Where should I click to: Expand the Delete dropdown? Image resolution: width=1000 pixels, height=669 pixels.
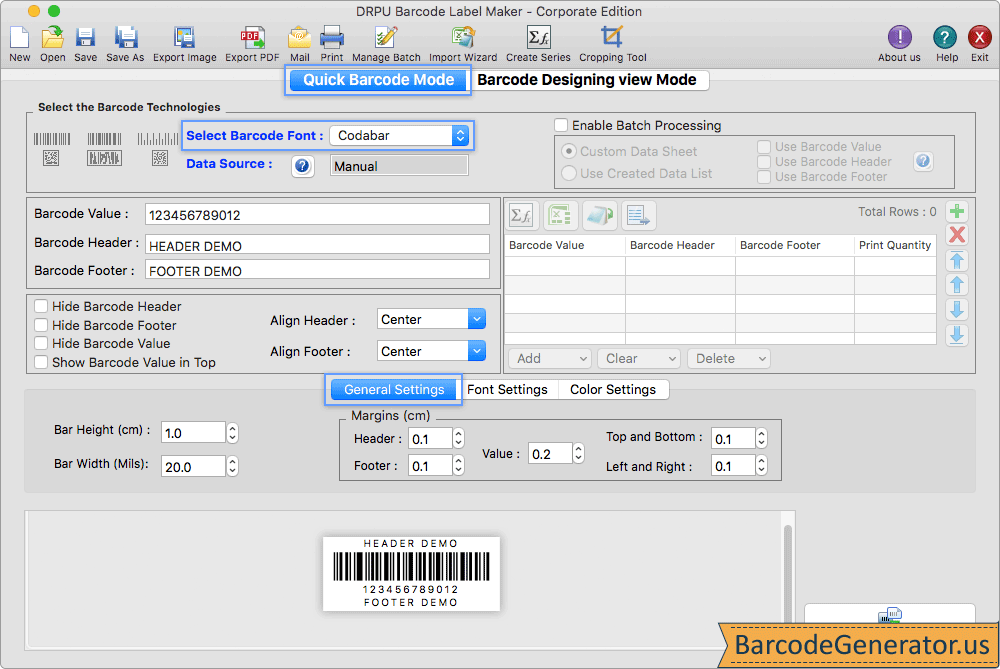coord(729,358)
